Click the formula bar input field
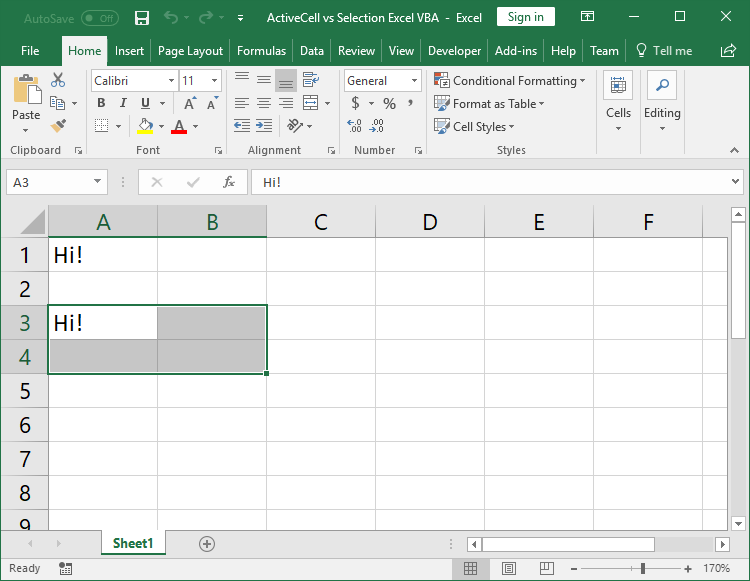 pyautogui.click(x=493, y=182)
